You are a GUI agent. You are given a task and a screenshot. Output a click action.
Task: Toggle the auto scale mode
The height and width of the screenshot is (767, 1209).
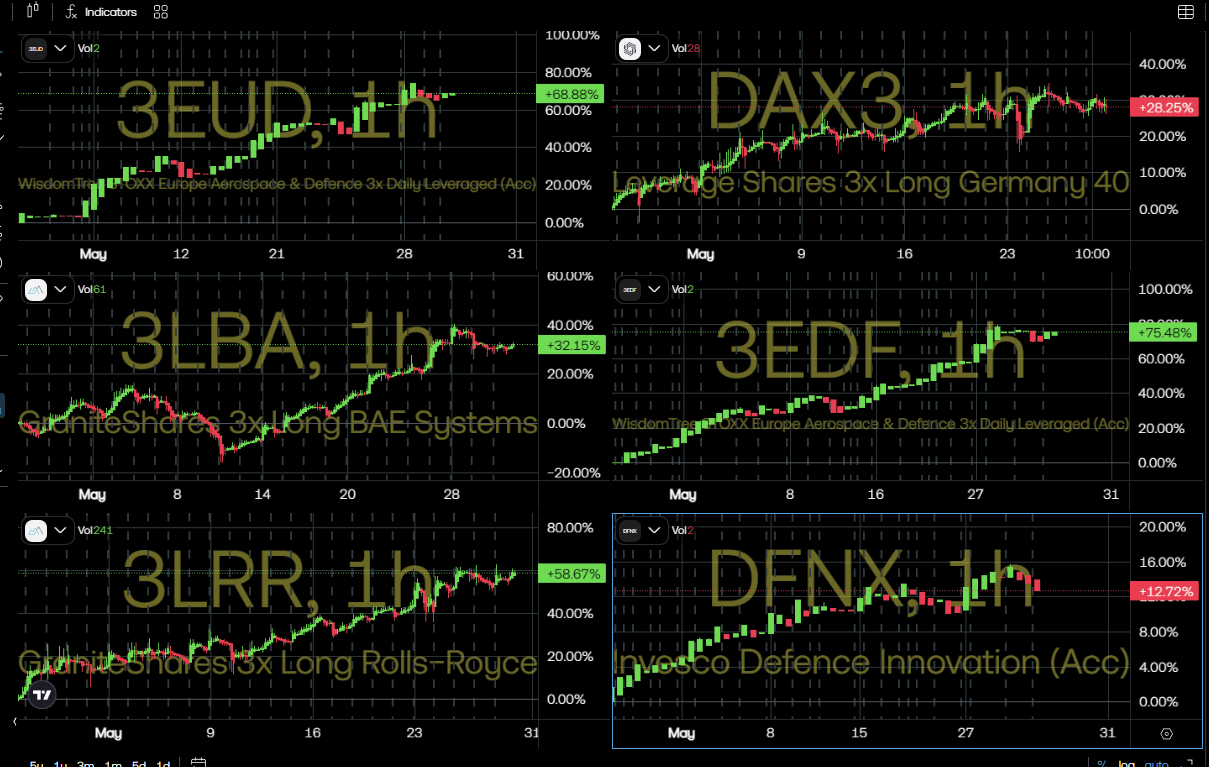1156,762
